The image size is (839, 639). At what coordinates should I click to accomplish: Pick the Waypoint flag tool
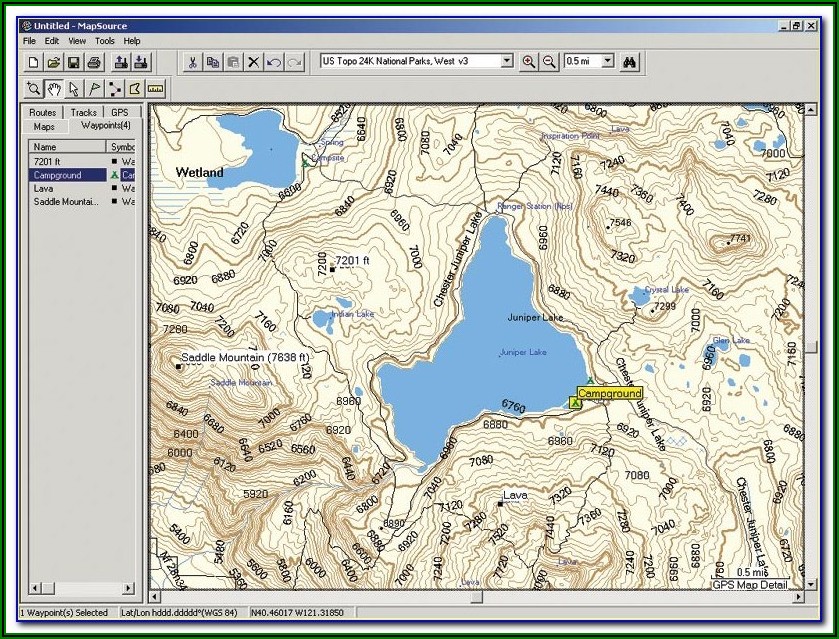[x=95, y=89]
